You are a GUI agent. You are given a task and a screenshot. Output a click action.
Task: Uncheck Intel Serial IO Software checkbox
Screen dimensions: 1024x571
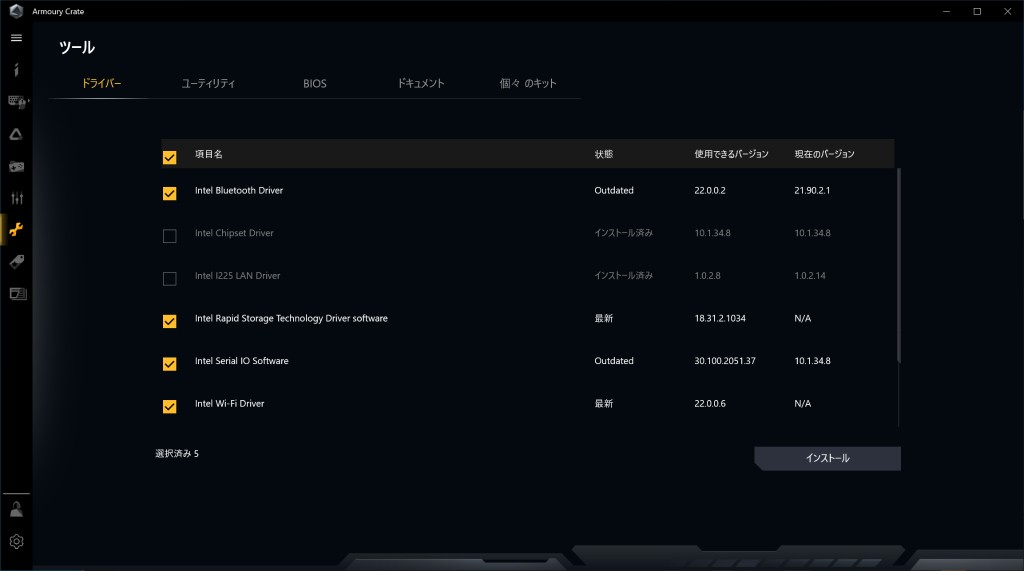[170, 364]
